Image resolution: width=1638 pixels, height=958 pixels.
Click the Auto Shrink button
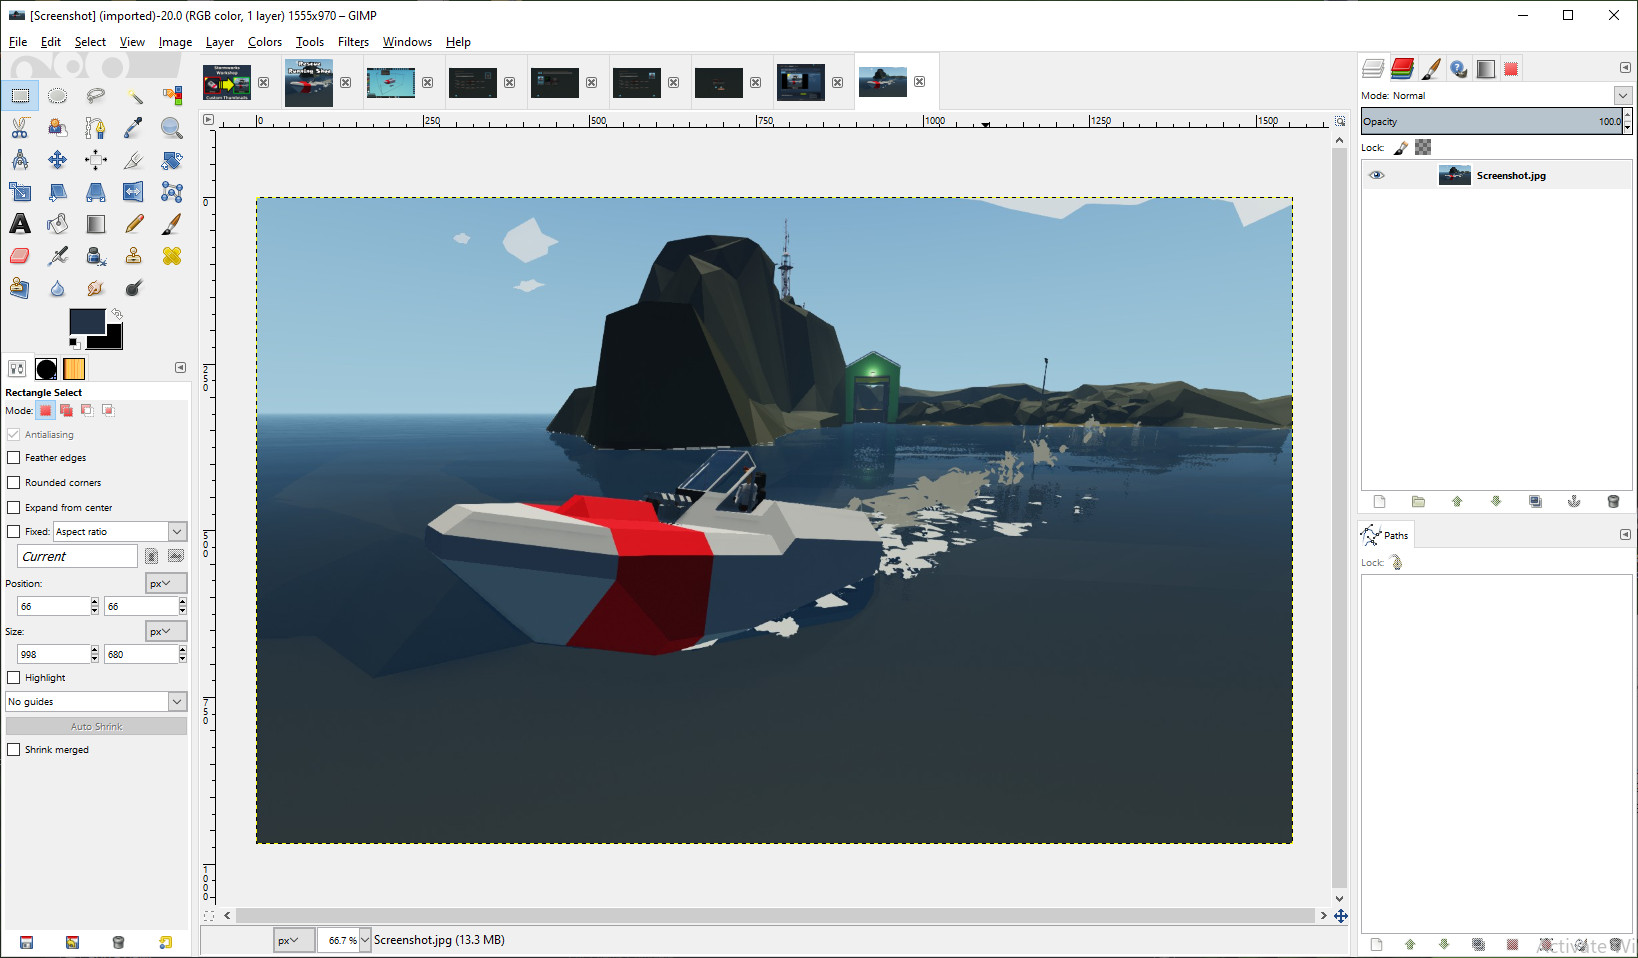point(96,726)
